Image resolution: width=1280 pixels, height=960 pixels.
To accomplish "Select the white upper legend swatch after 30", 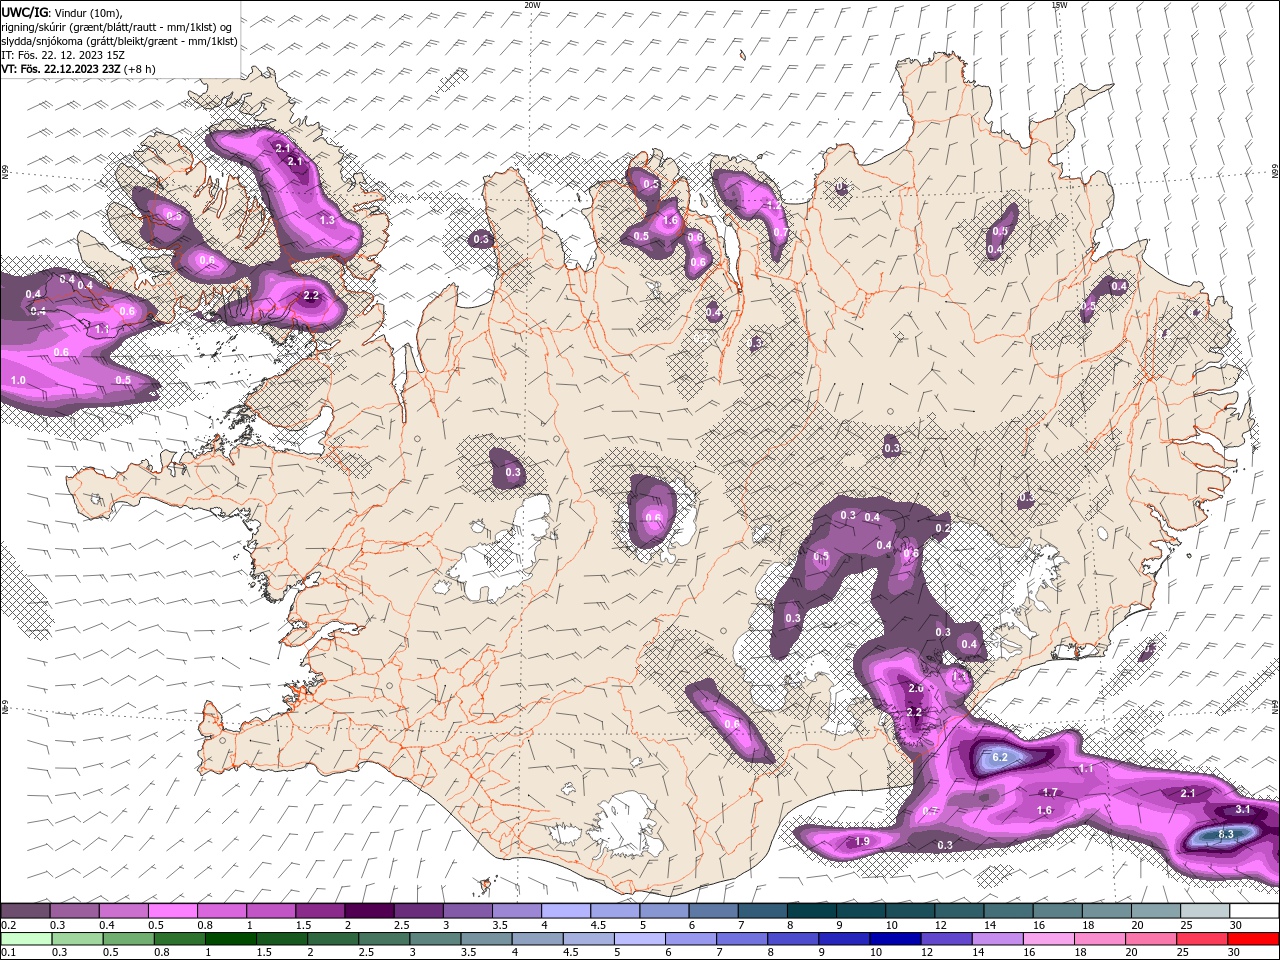I will (x=1255, y=911).
